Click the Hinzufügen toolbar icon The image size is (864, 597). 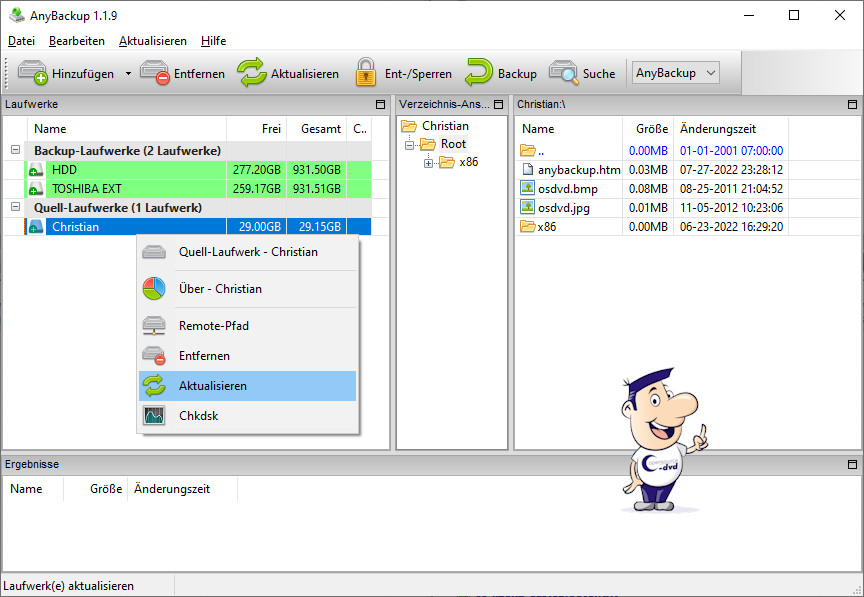click(x=33, y=73)
